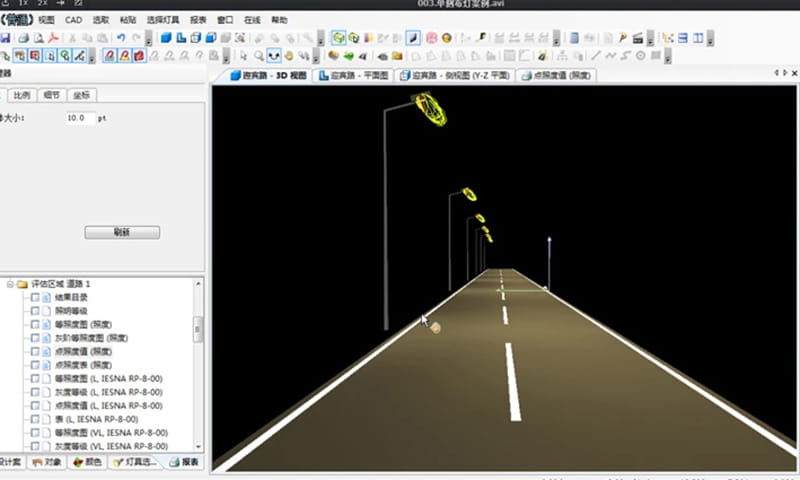The height and width of the screenshot is (480, 800).
Task: Tick the 结果目录 checkbox
Action: (35, 297)
